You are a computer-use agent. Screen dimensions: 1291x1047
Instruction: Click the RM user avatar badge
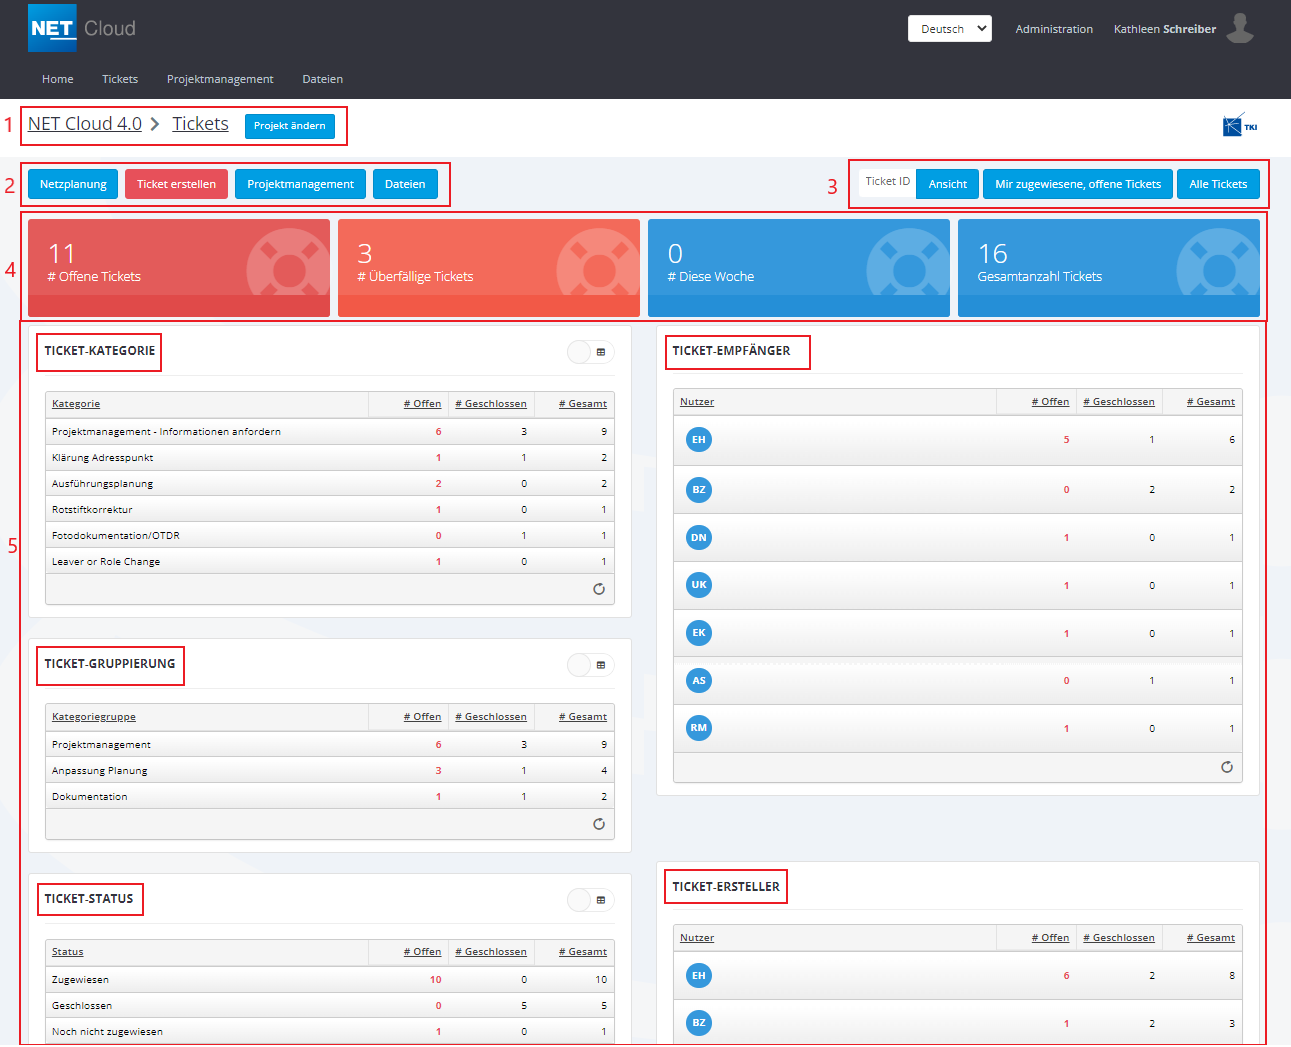[699, 728]
